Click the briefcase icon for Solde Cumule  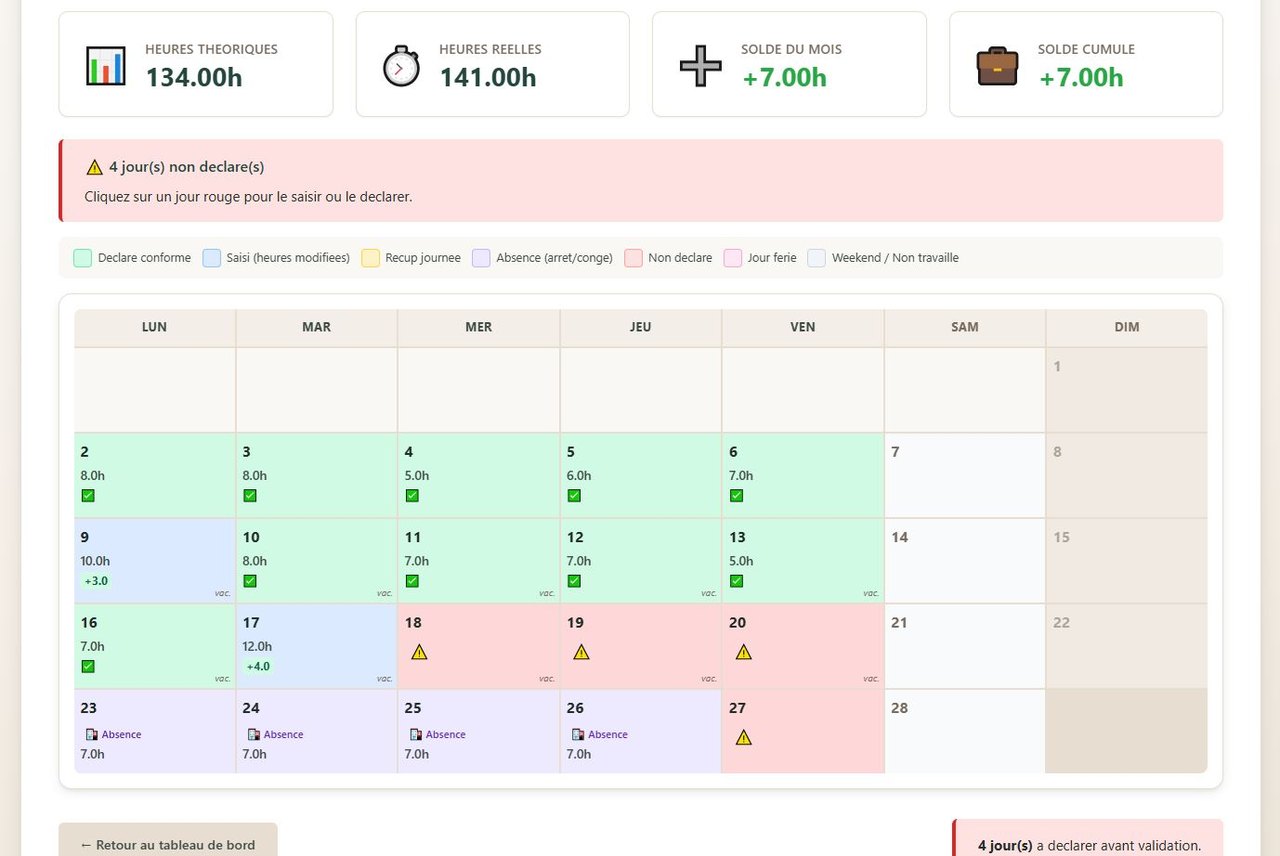(x=997, y=66)
